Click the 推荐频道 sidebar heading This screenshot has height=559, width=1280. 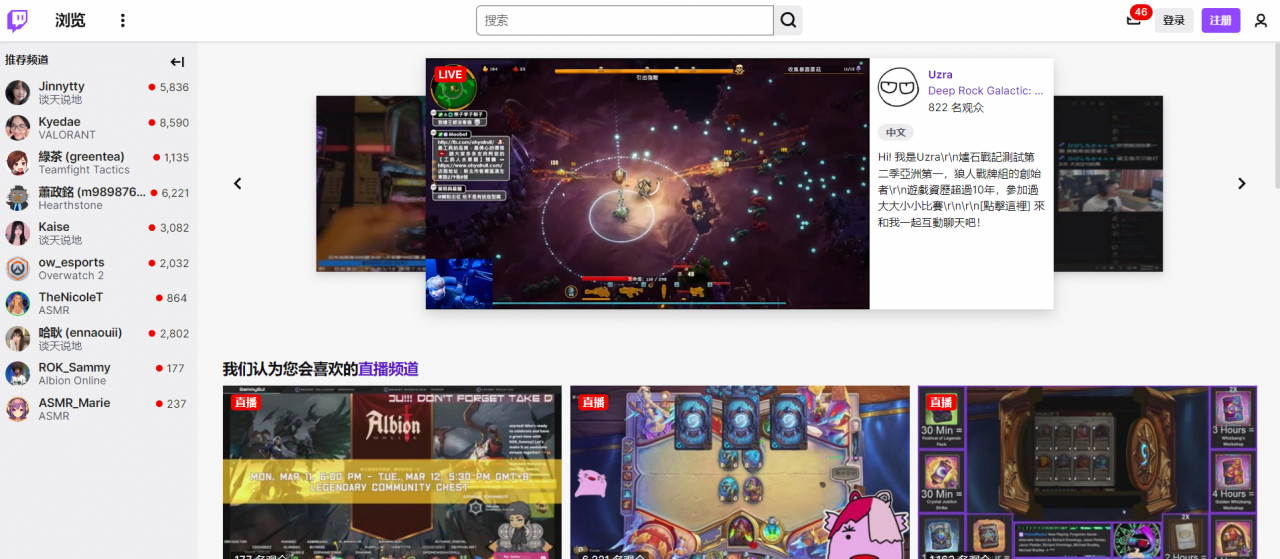pos(27,60)
